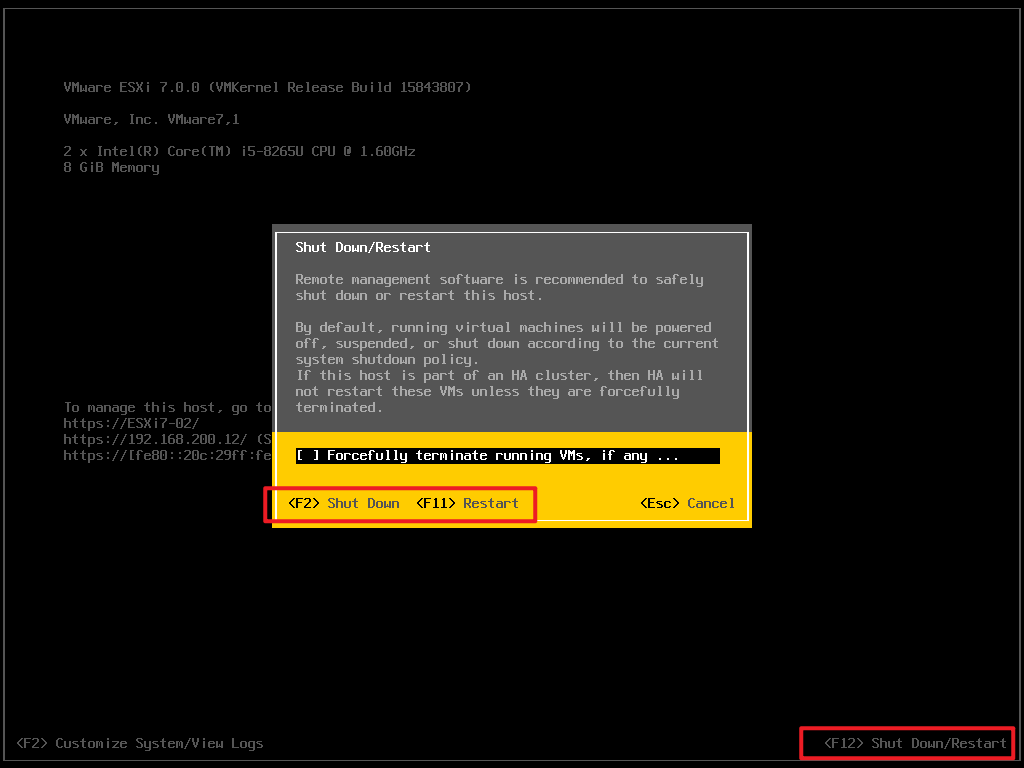The height and width of the screenshot is (768, 1024).
Task: Select the 'terminated.' line in the dialog
Action: pyautogui.click(x=339, y=408)
